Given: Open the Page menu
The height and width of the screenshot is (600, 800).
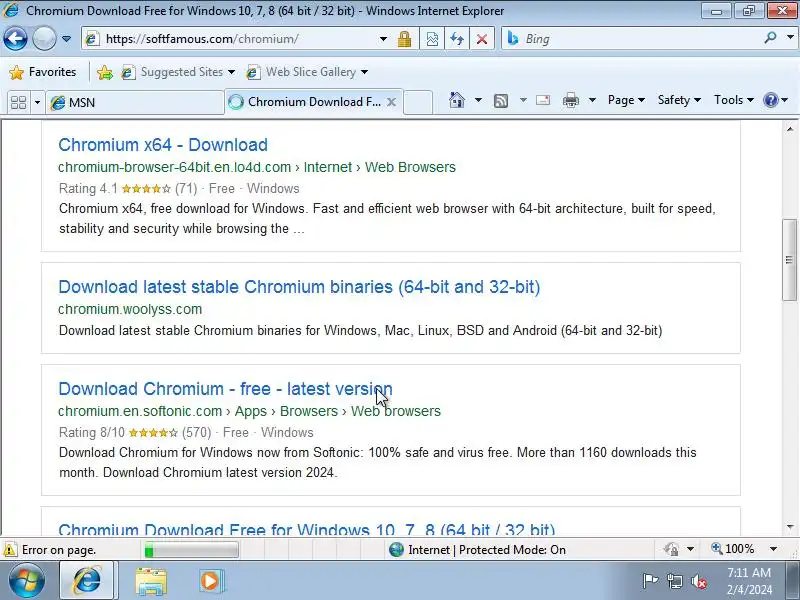Looking at the screenshot, I should (x=626, y=100).
